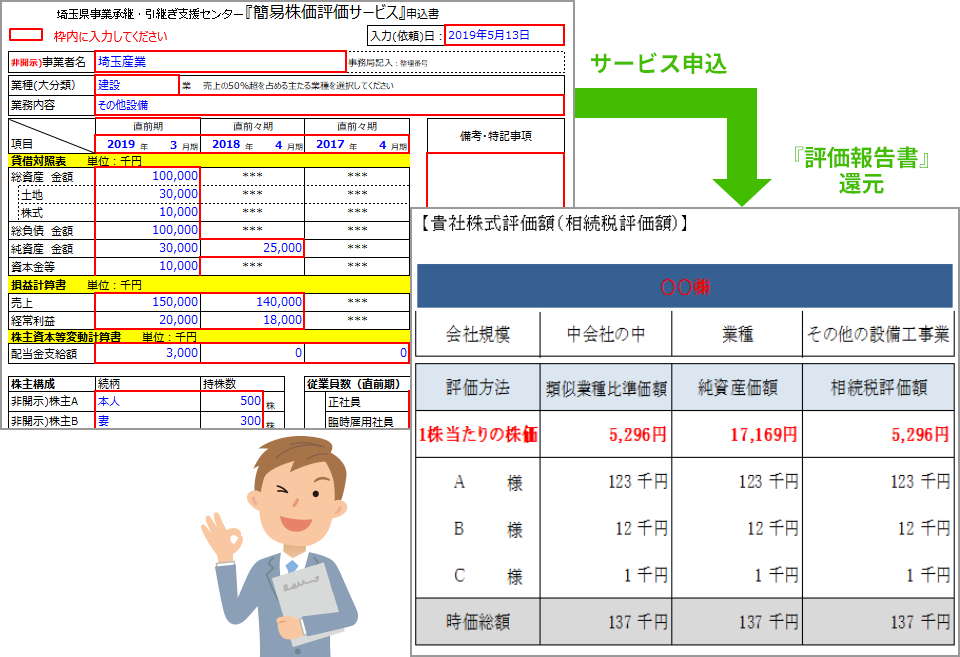The height and width of the screenshot is (657, 960).
Task: Click the empty red legend box beside 枠内に入力してください
Action: coord(29,35)
